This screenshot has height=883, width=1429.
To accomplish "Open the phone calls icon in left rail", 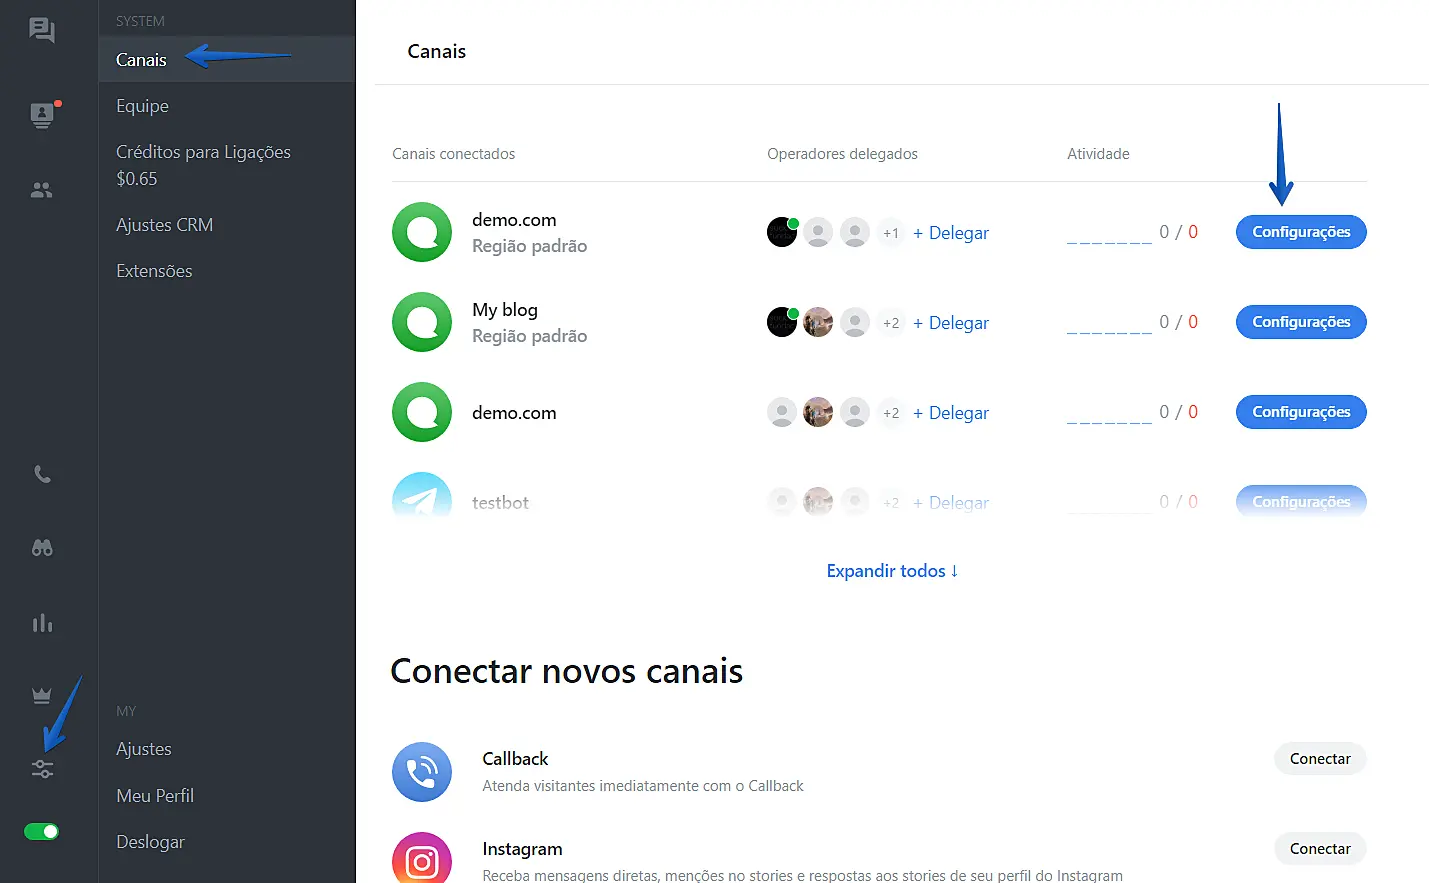I will (42, 474).
